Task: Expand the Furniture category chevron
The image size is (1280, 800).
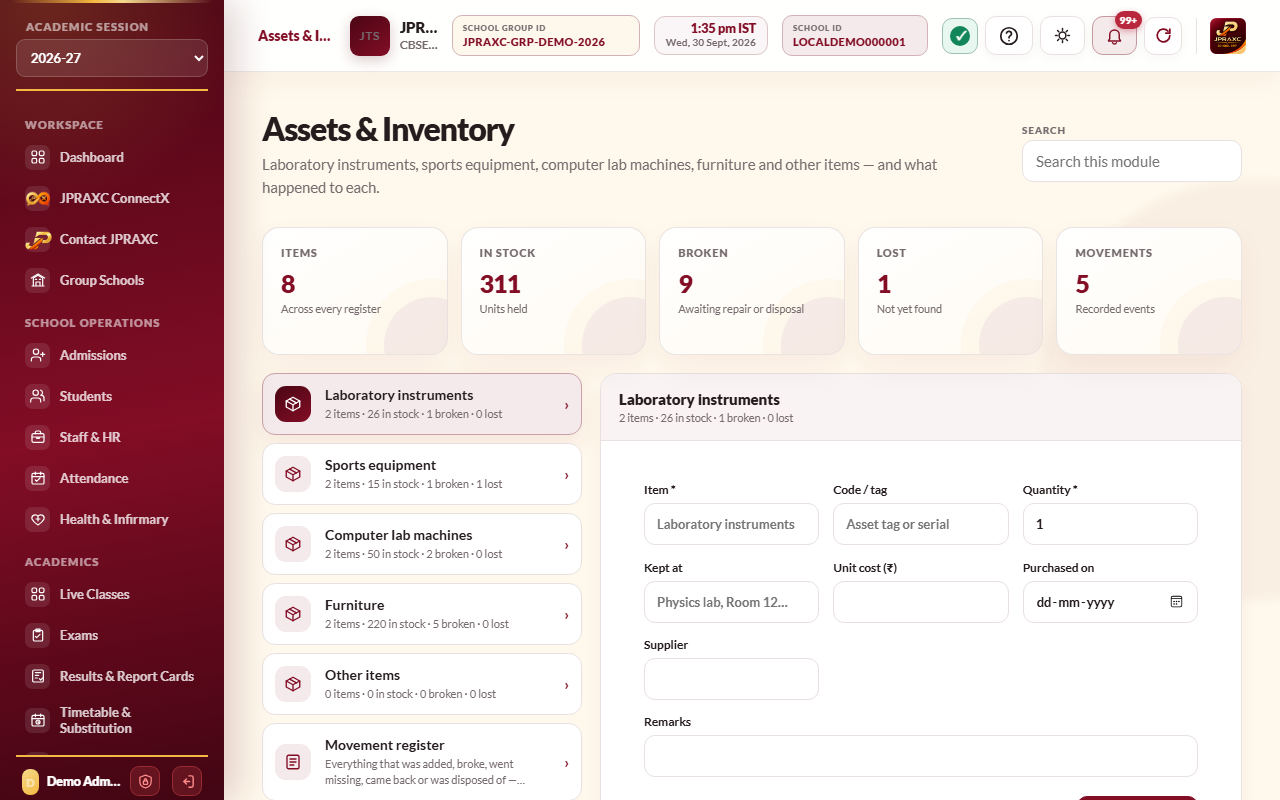Action: 566,615
